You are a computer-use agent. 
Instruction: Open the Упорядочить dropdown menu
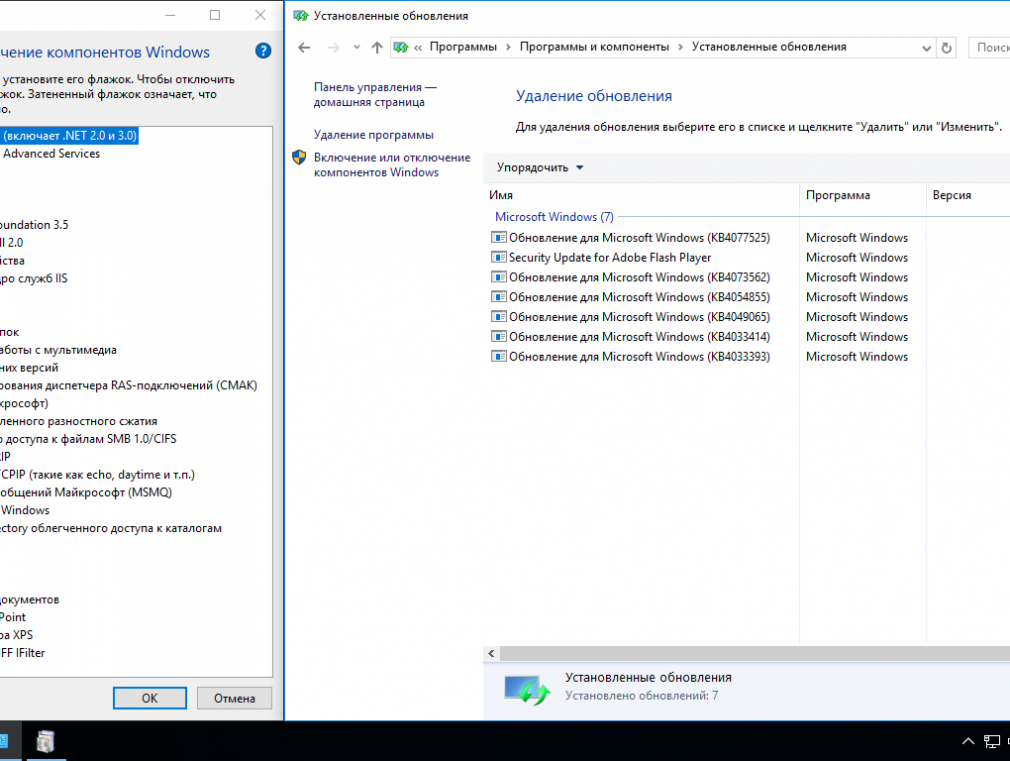(x=539, y=168)
